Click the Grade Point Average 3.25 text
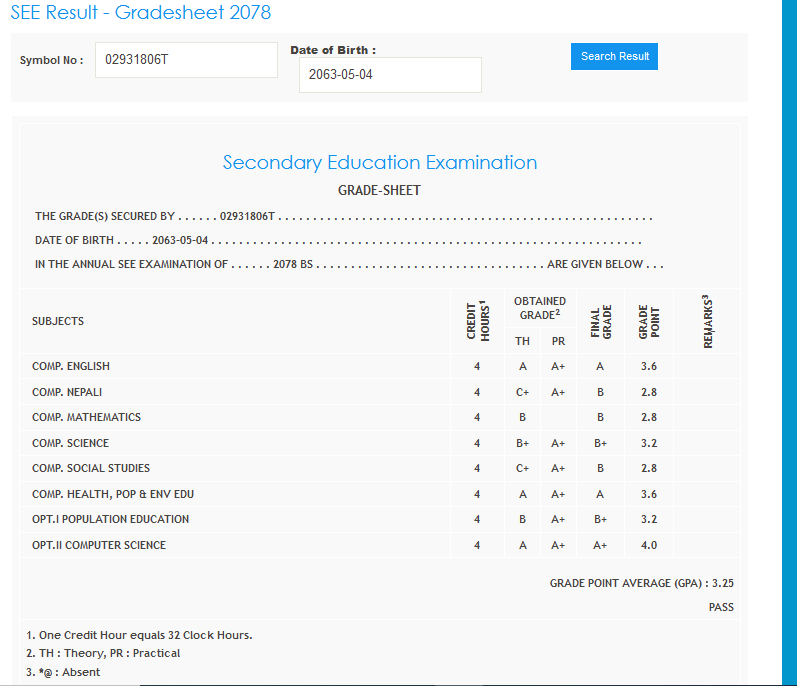The height and width of the screenshot is (686, 797). [641, 583]
